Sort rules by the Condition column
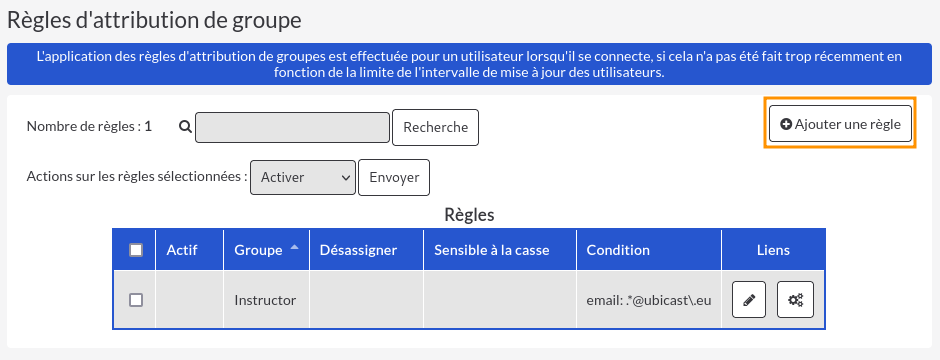 pyautogui.click(x=617, y=250)
